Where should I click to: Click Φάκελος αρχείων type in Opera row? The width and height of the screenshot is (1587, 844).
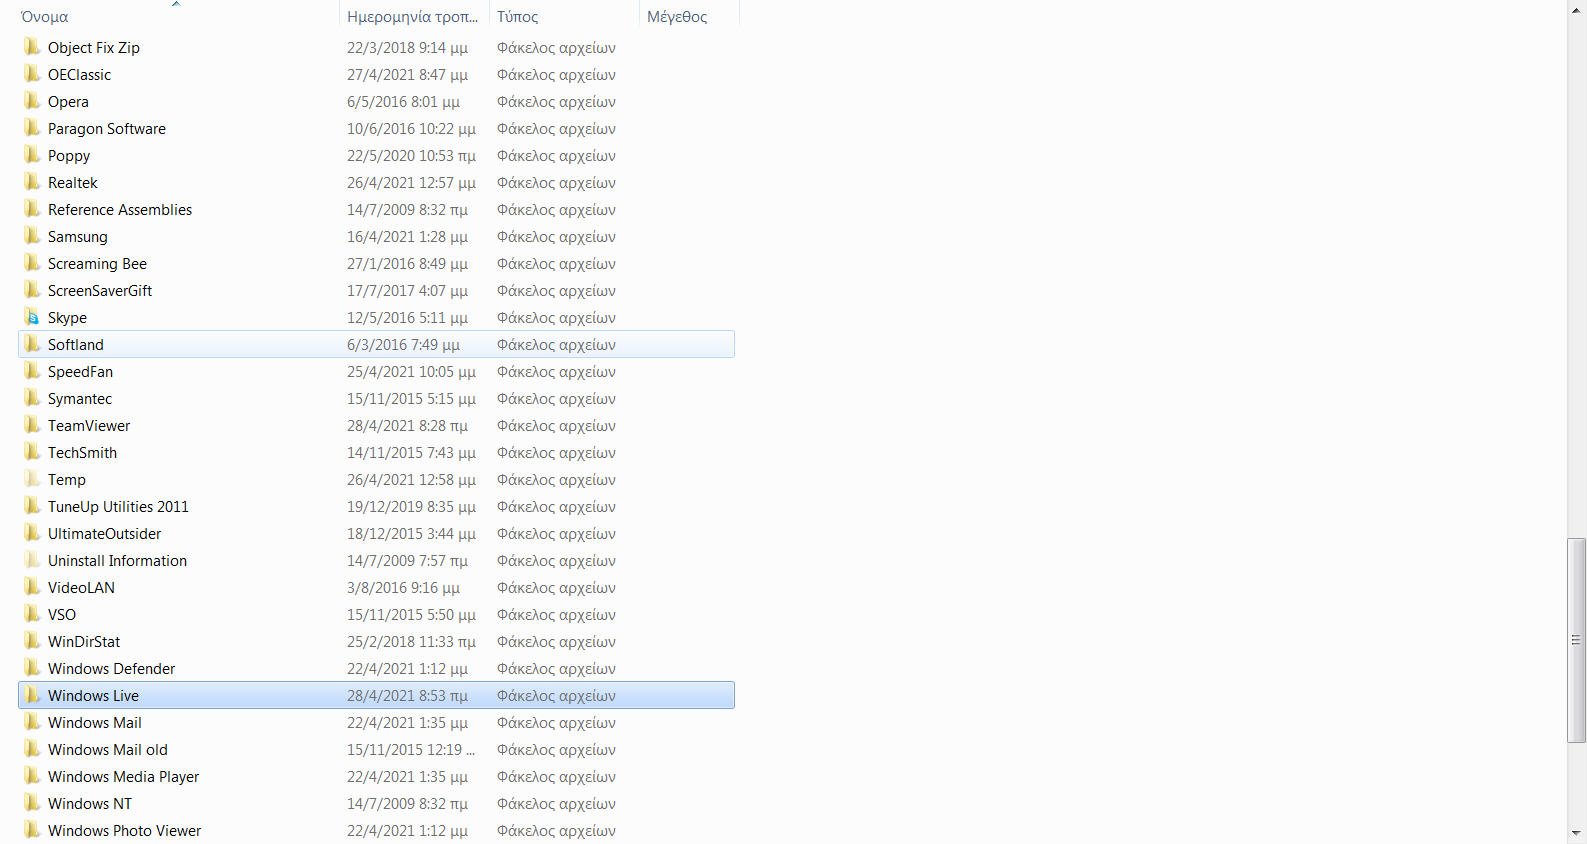click(x=556, y=101)
